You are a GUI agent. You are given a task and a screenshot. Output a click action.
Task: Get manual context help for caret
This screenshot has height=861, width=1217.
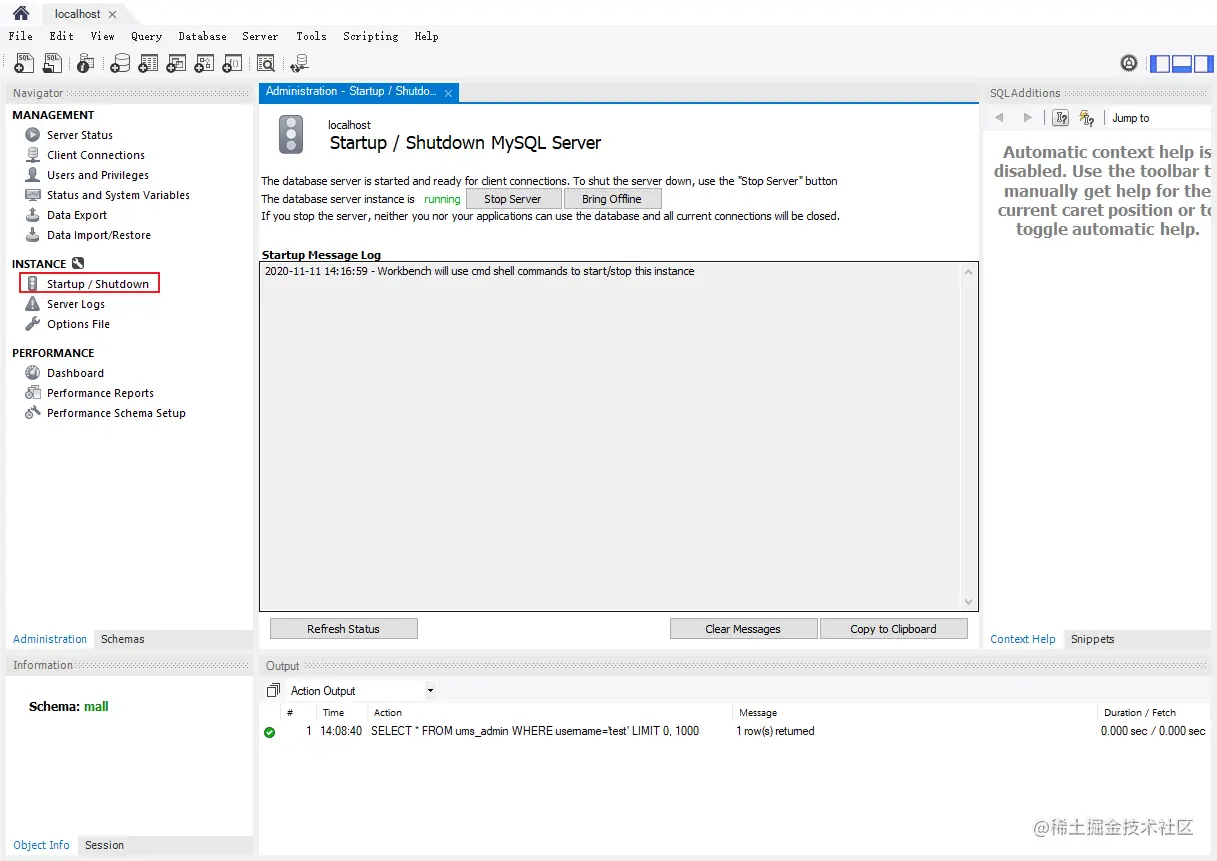tap(1087, 118)
